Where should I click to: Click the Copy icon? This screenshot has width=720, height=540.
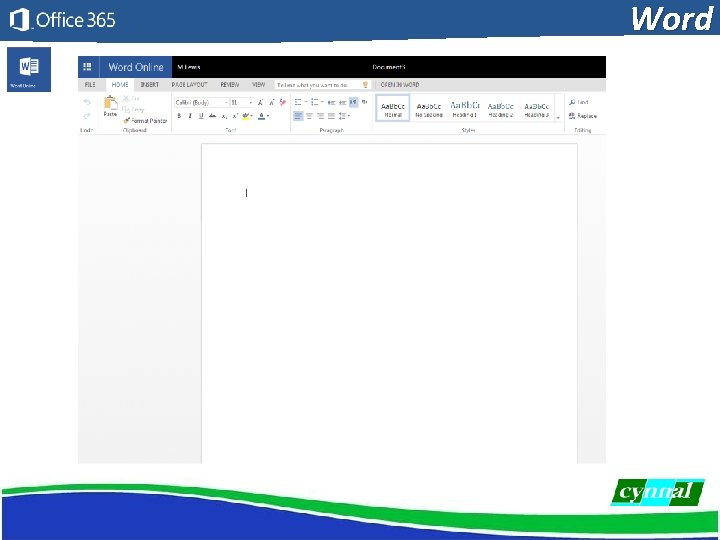pyautogui.click(x=126, y=109)
